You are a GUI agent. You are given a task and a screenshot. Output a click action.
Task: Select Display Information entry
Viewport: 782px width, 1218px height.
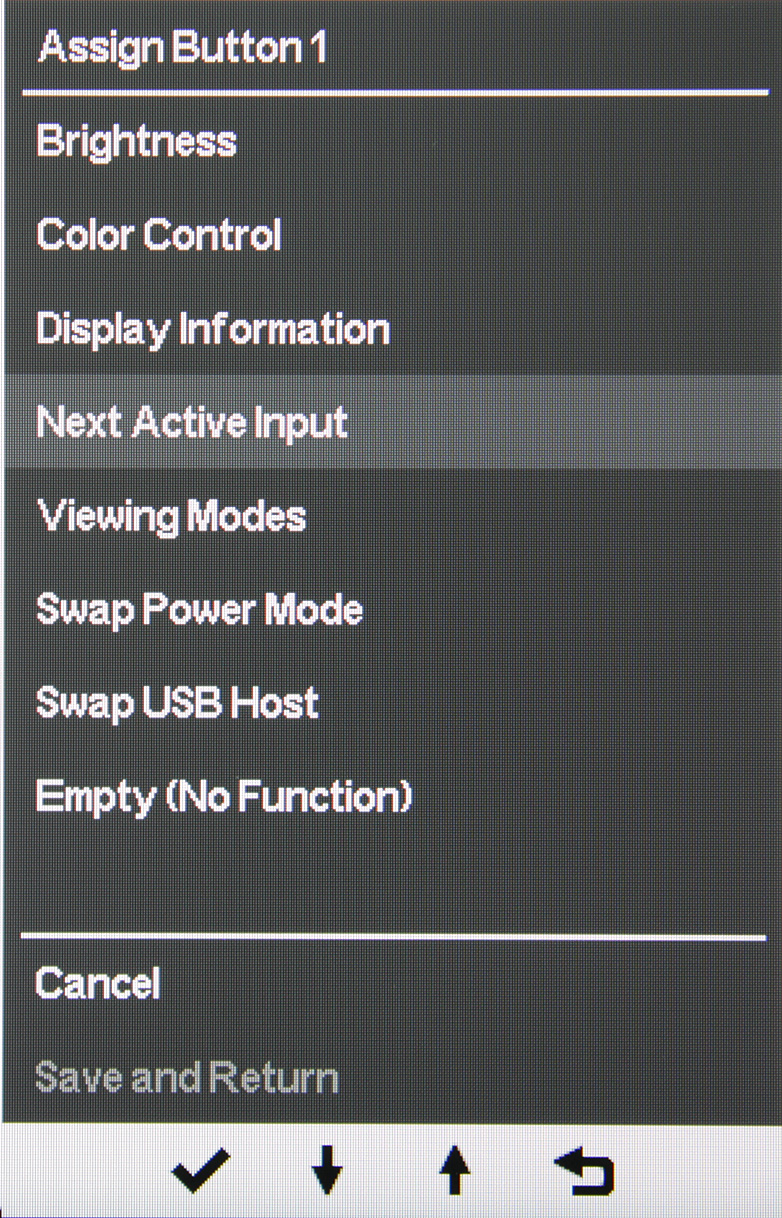(x=212, y=329)
